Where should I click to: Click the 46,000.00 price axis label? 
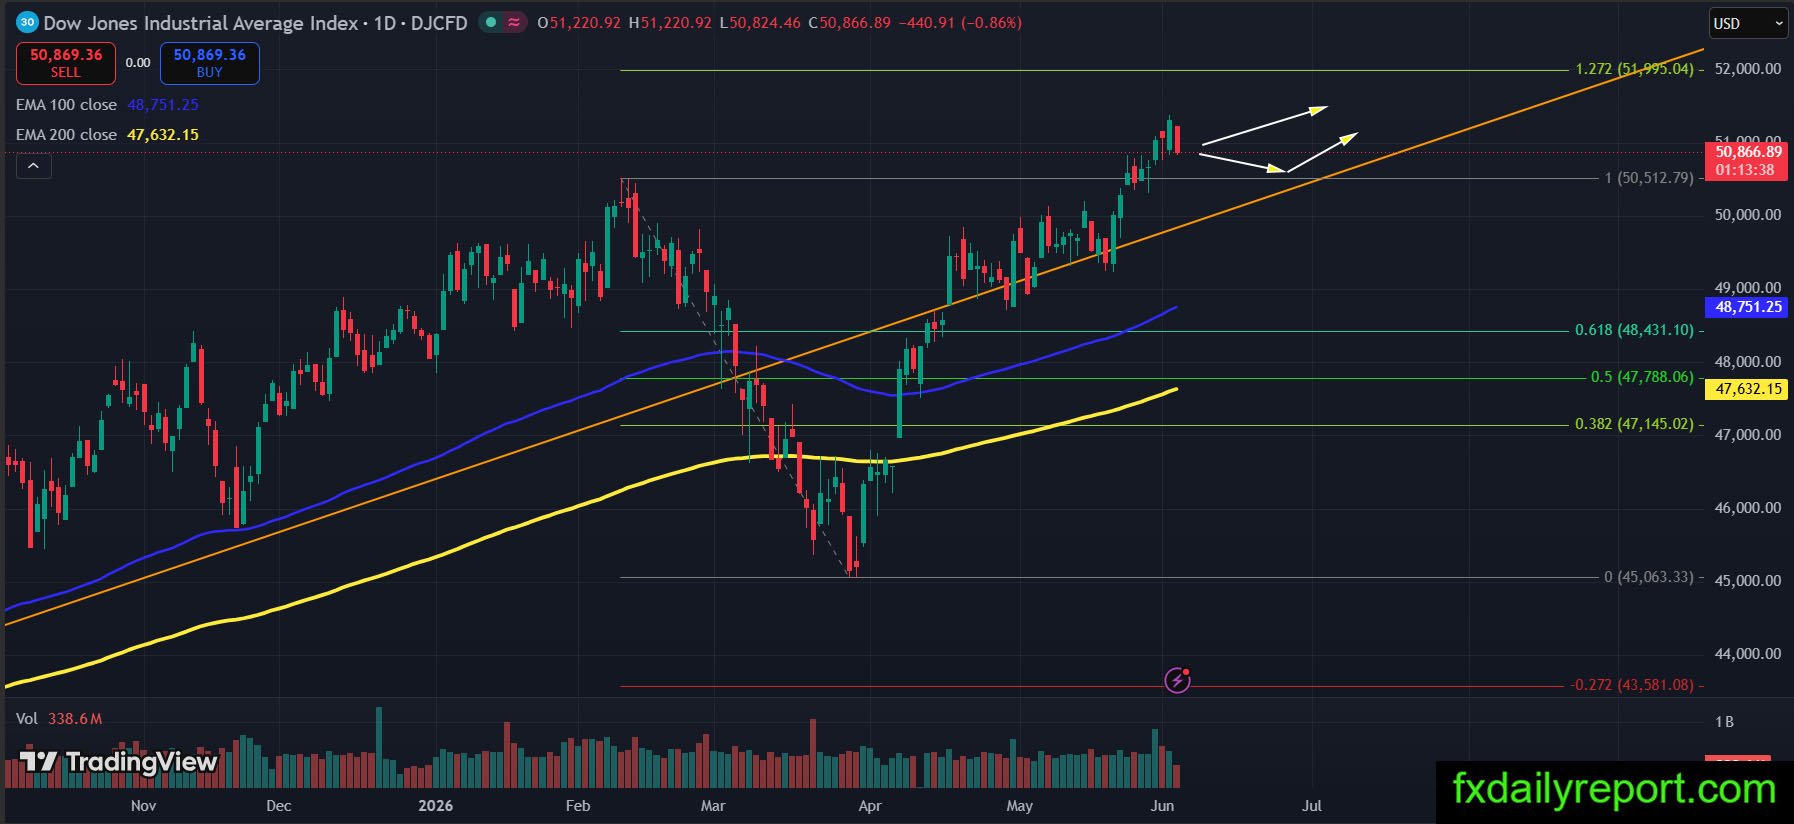(1748, 508)
